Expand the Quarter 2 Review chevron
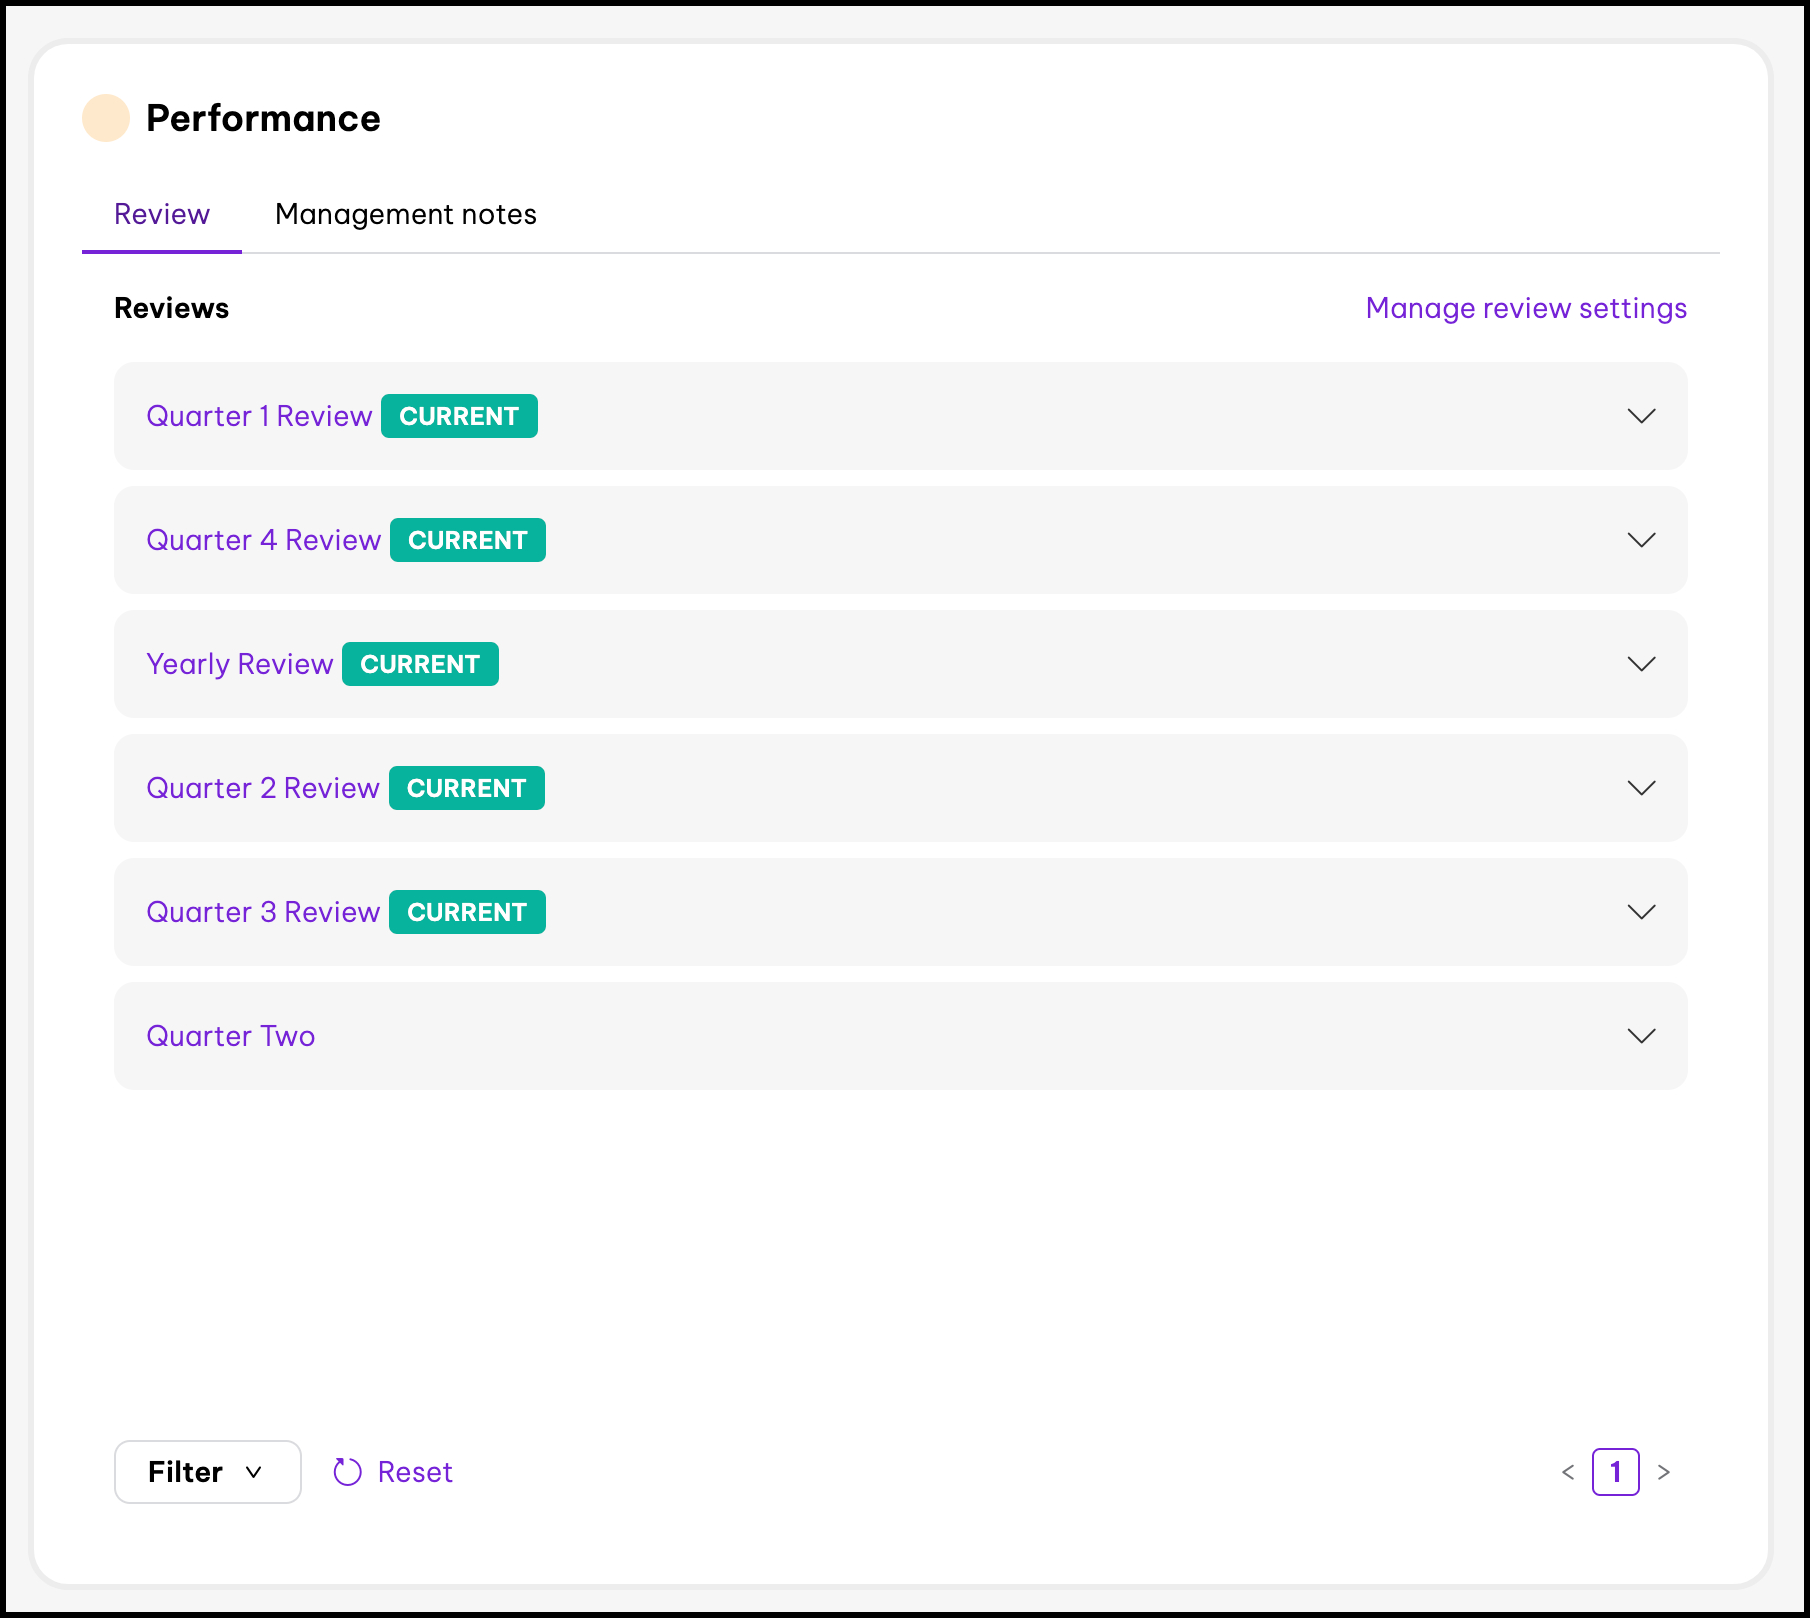Image resolution: width=1810 pixels, height=1618 pixels. click(1641, 788)
